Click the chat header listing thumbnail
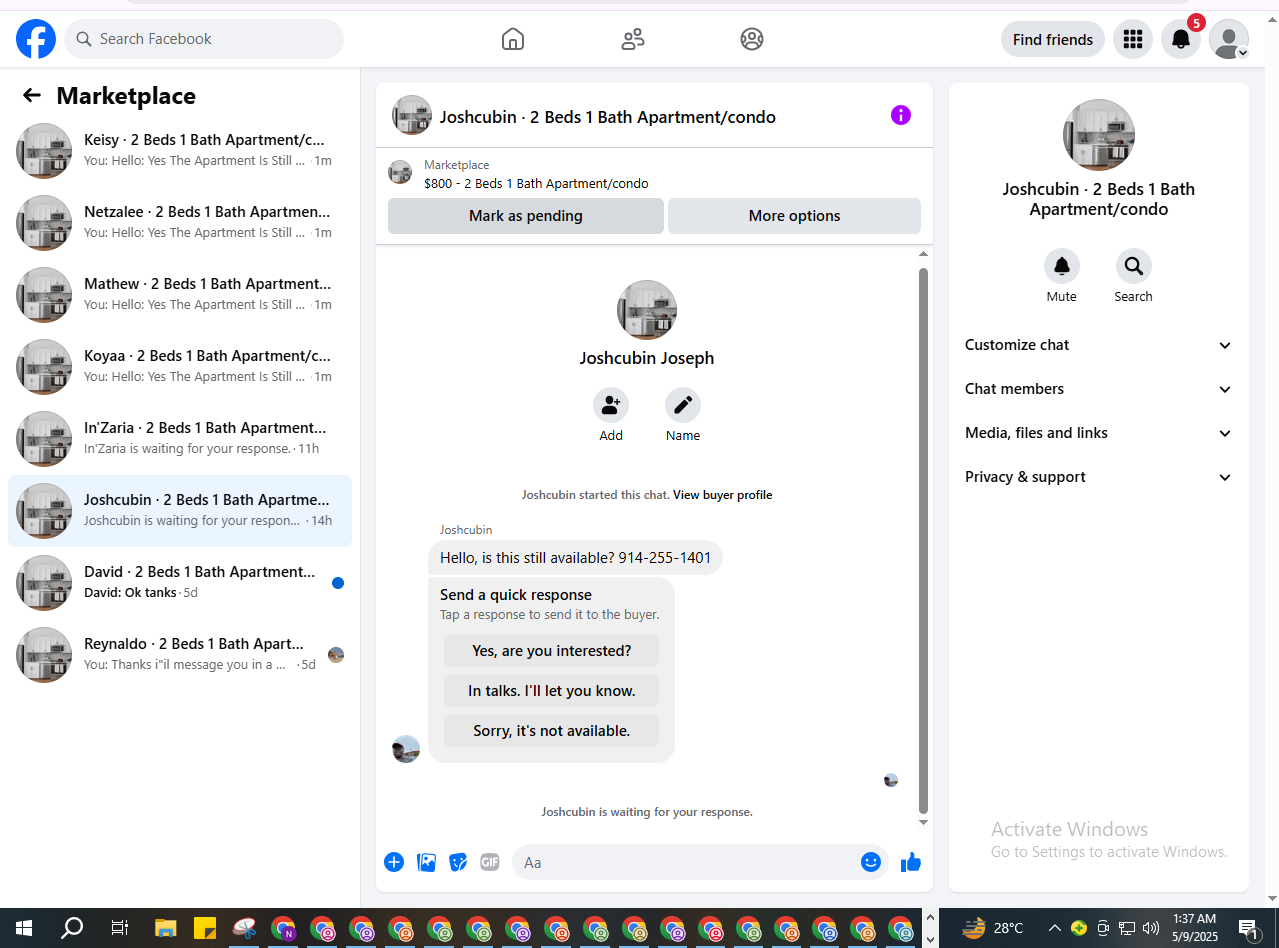Viewport: 1279px width, 948px height. coord(411,115)
